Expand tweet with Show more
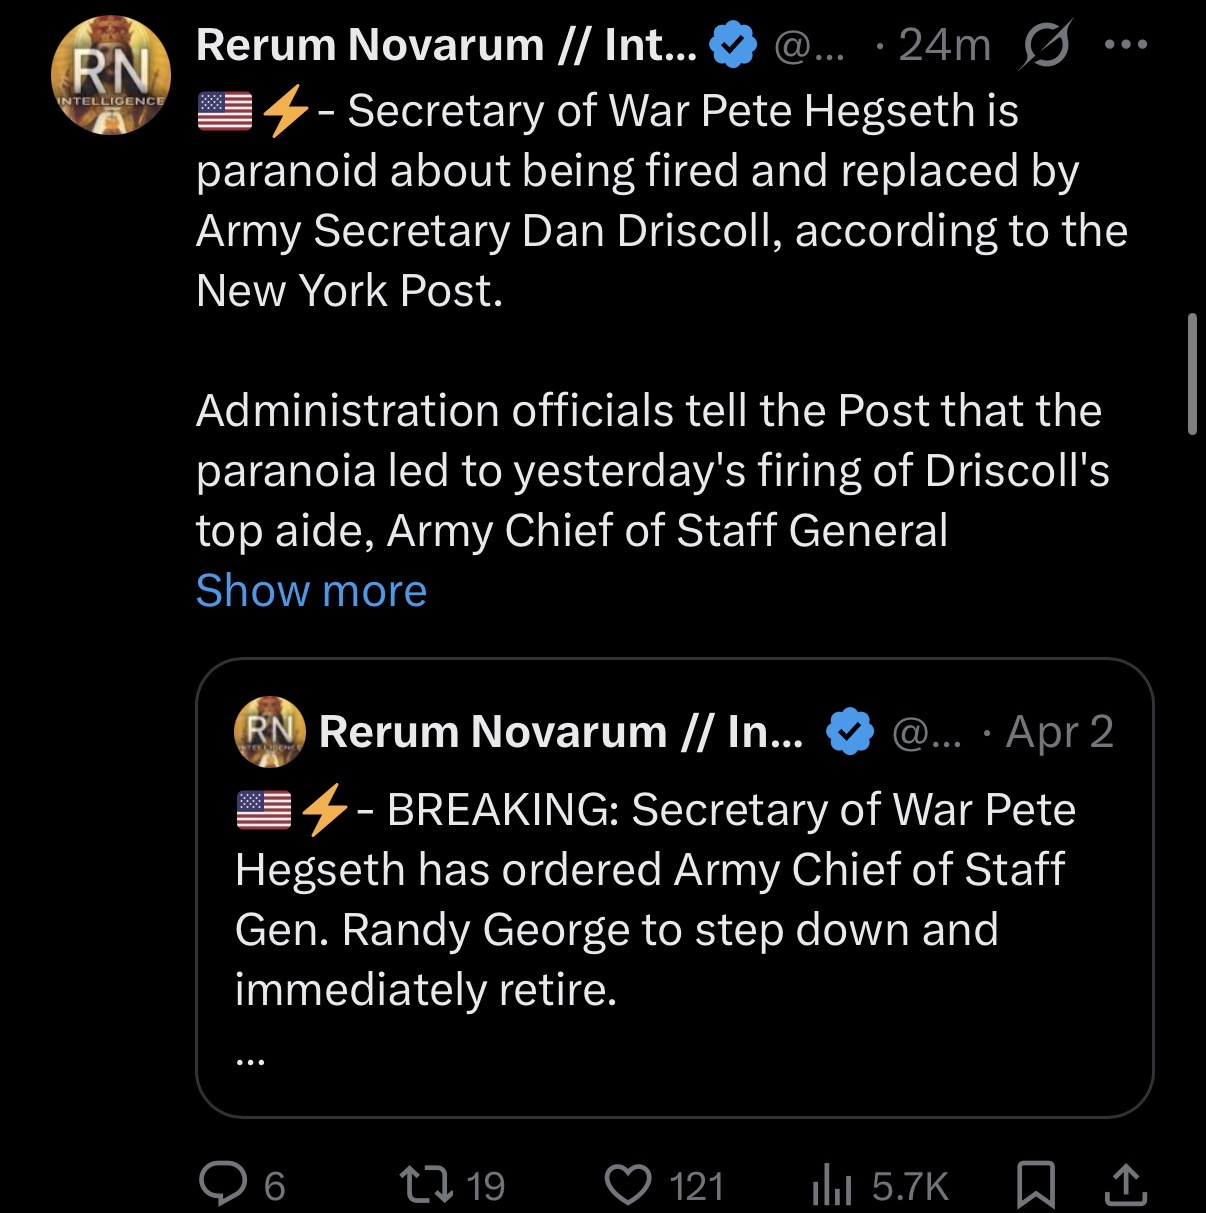This screenshot has width=1206, height=1213. click(x=311, y=590)
